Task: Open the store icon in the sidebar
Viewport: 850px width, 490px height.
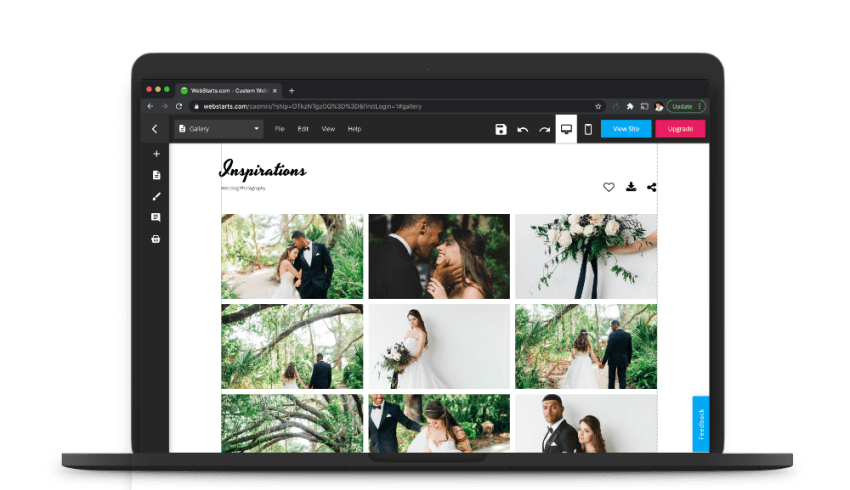Action: tap(156, 239)
